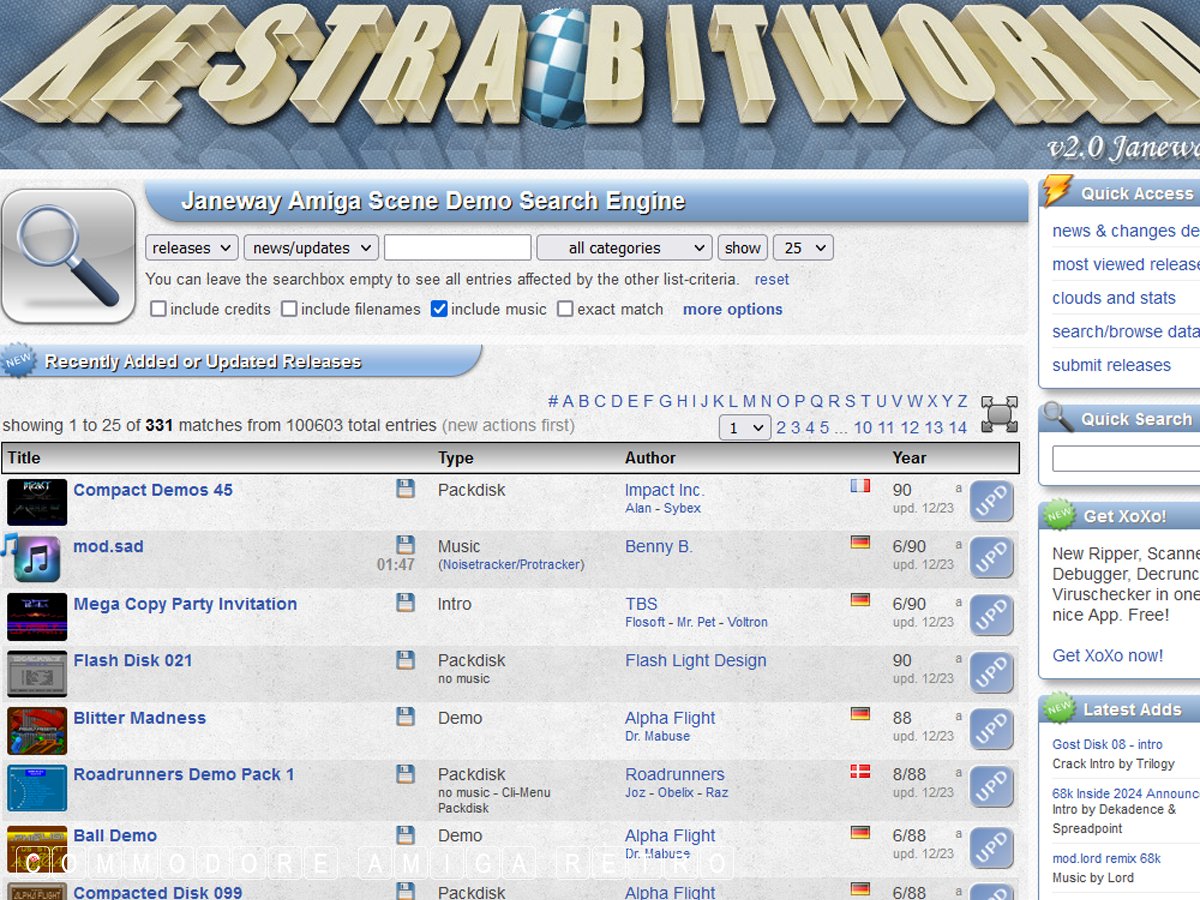The width and height of the screenshot is (1200, 900).
Task: Click the UPD badge on the mod.sad row
Action: click(991, 559)
